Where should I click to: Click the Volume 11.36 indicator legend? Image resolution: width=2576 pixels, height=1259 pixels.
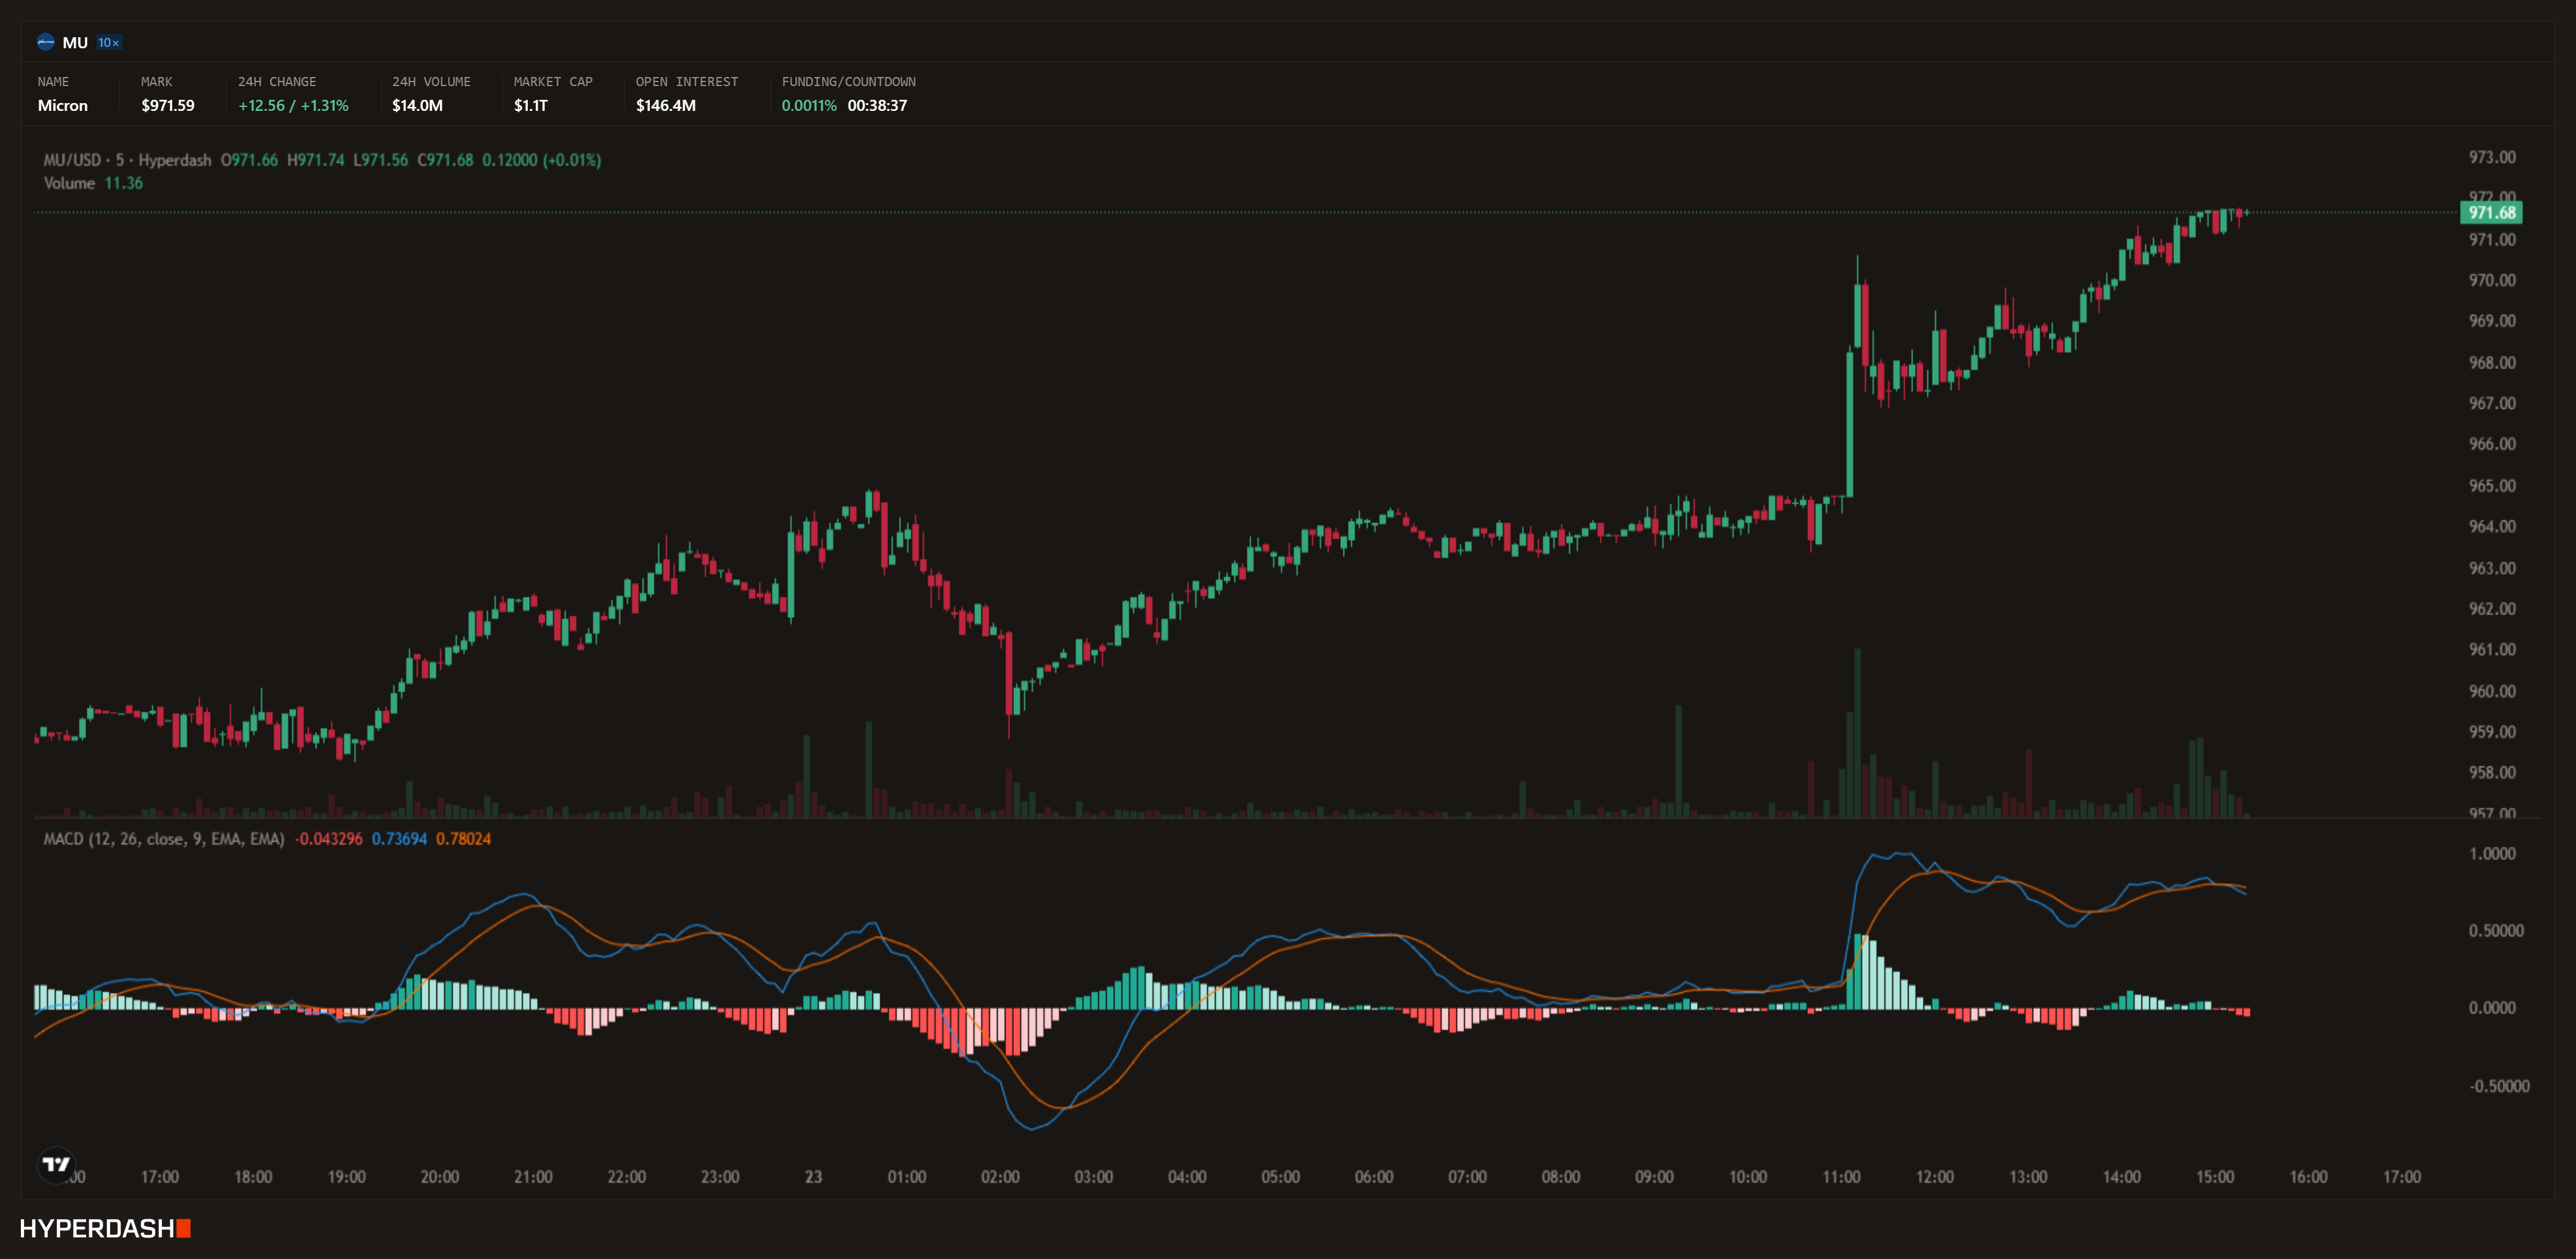93,183
